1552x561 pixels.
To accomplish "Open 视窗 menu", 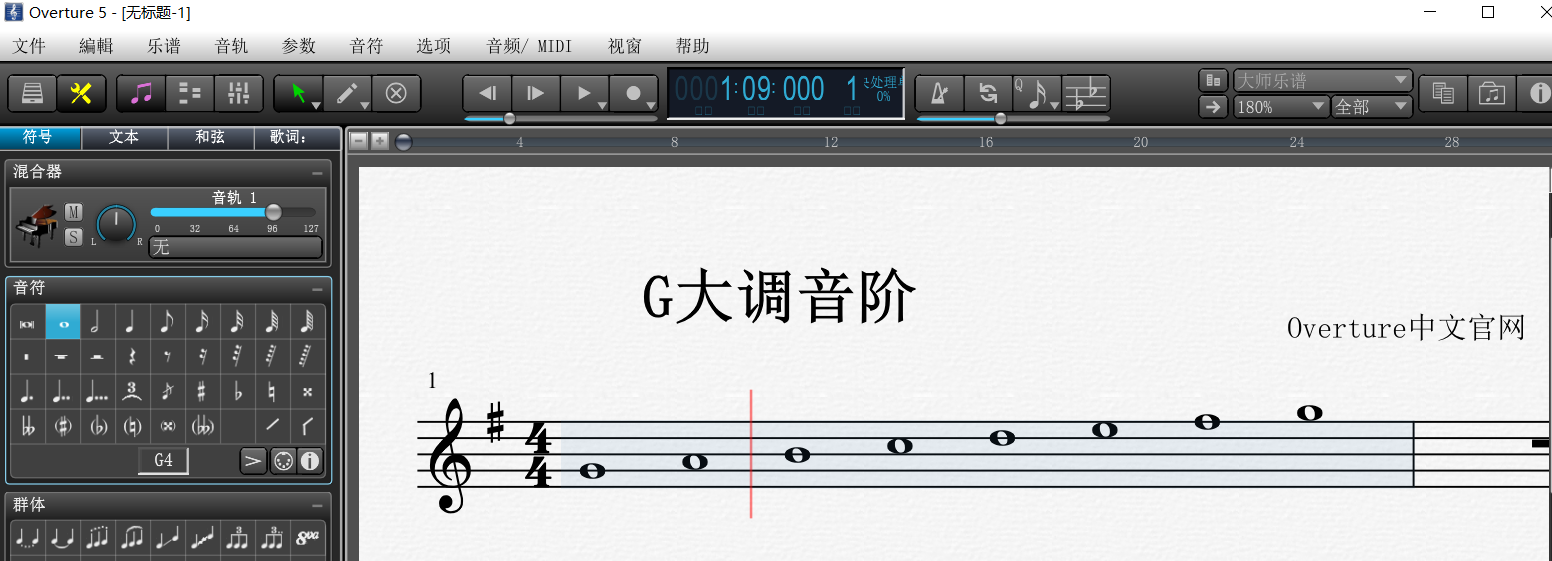I will [x=625, y=46].
